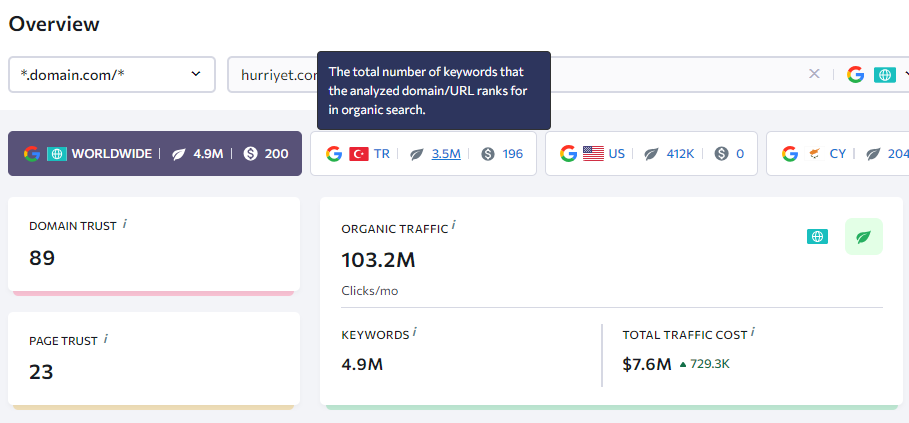
Task: Select the Worldwide region tab
Action: [x=155, y=154]
